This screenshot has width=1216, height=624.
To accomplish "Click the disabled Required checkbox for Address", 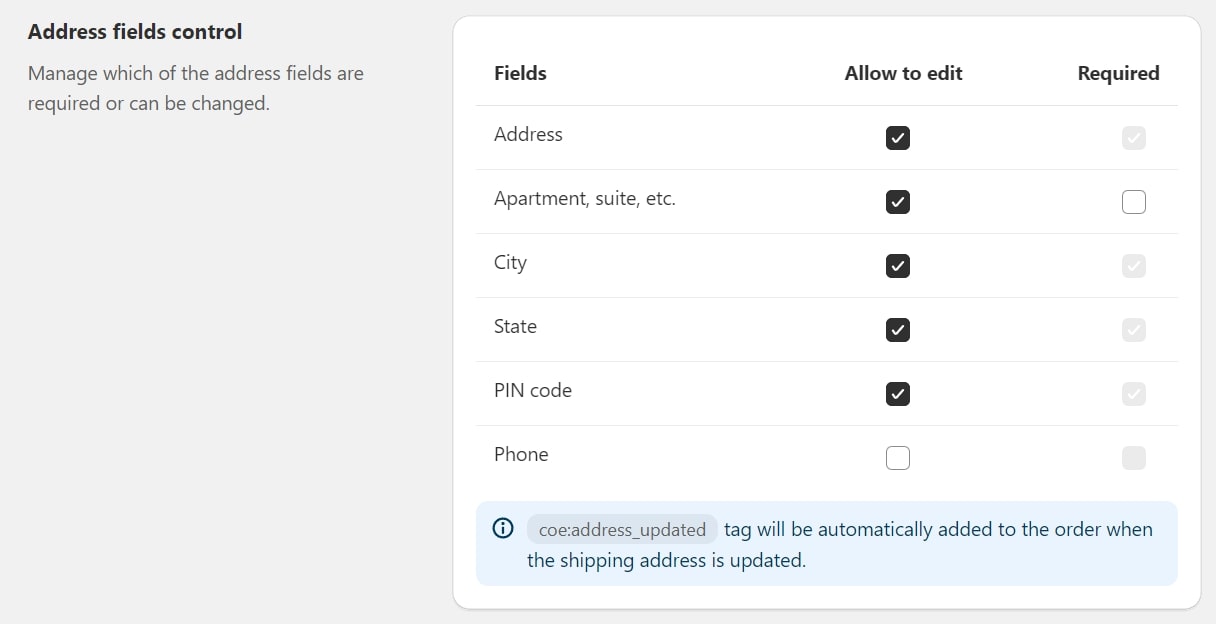I will coord(1133,138).
